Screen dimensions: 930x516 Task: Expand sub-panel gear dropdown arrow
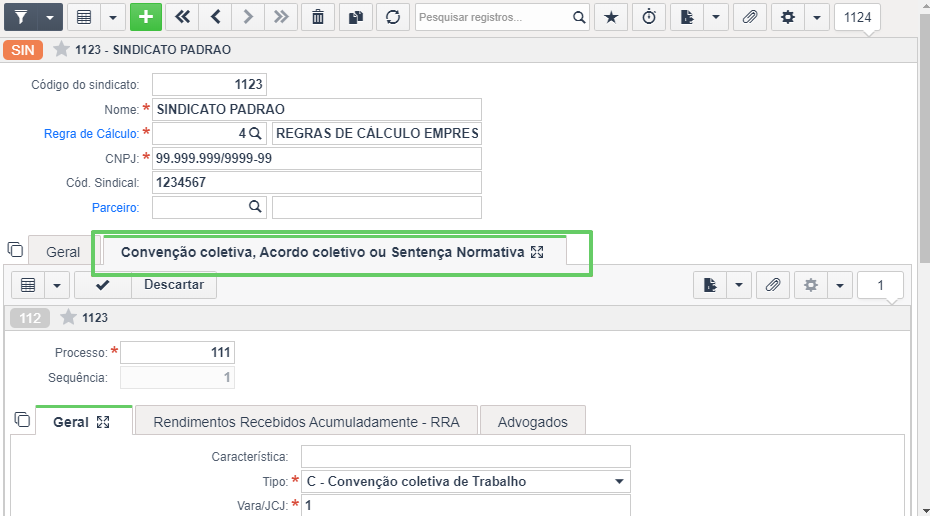point(840,285)
